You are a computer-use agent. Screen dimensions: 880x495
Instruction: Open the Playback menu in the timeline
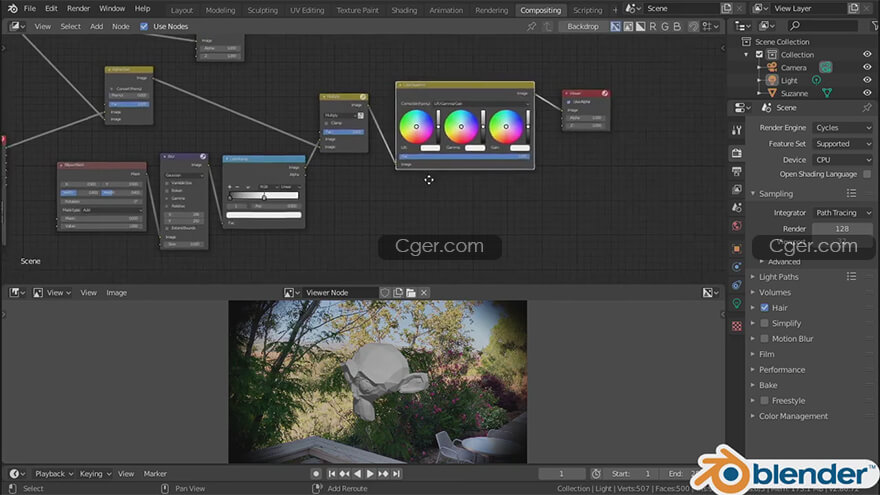click(49, 474)
